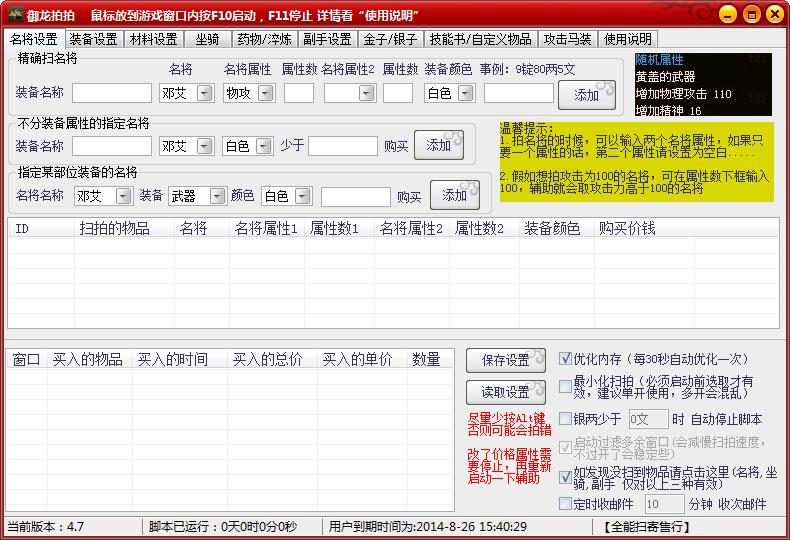Go to the 坐骑 tab
Viewport: 790px width, 540px height.
pos(207,39)
